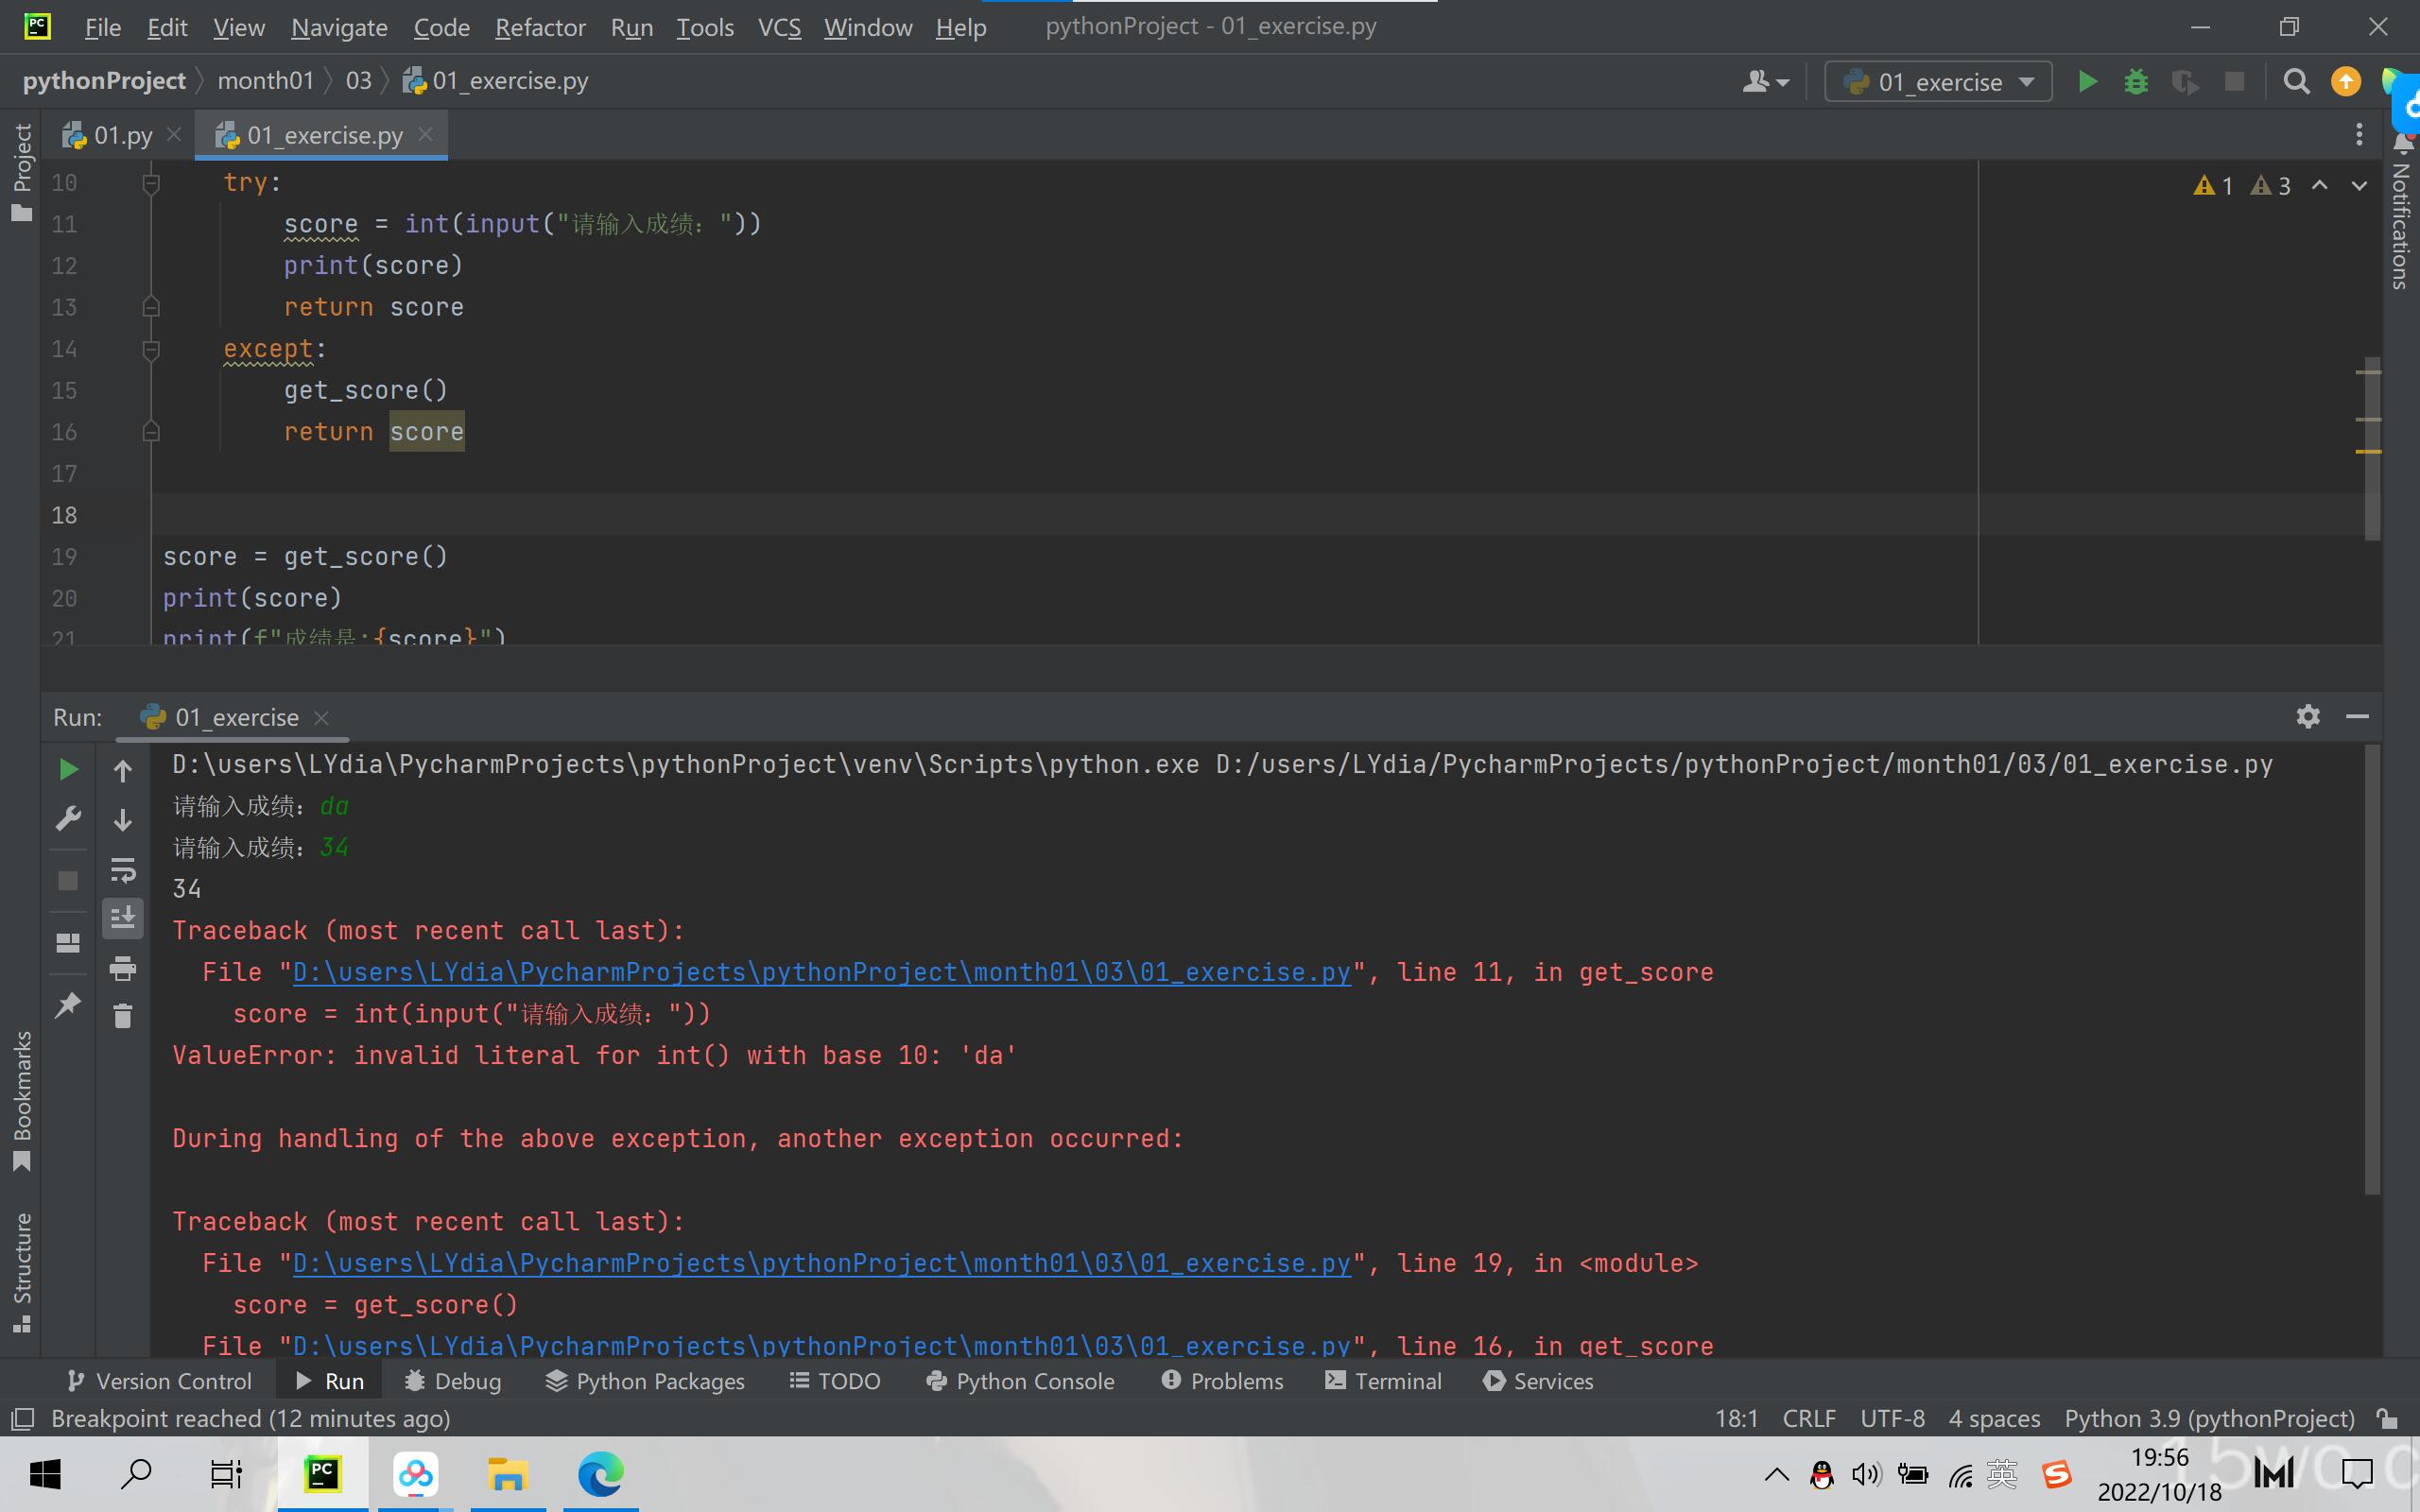This screenshot has width=2420, height=1512.
Task: Collapse the except block fold marker
Action: click(x=151, y=349)
